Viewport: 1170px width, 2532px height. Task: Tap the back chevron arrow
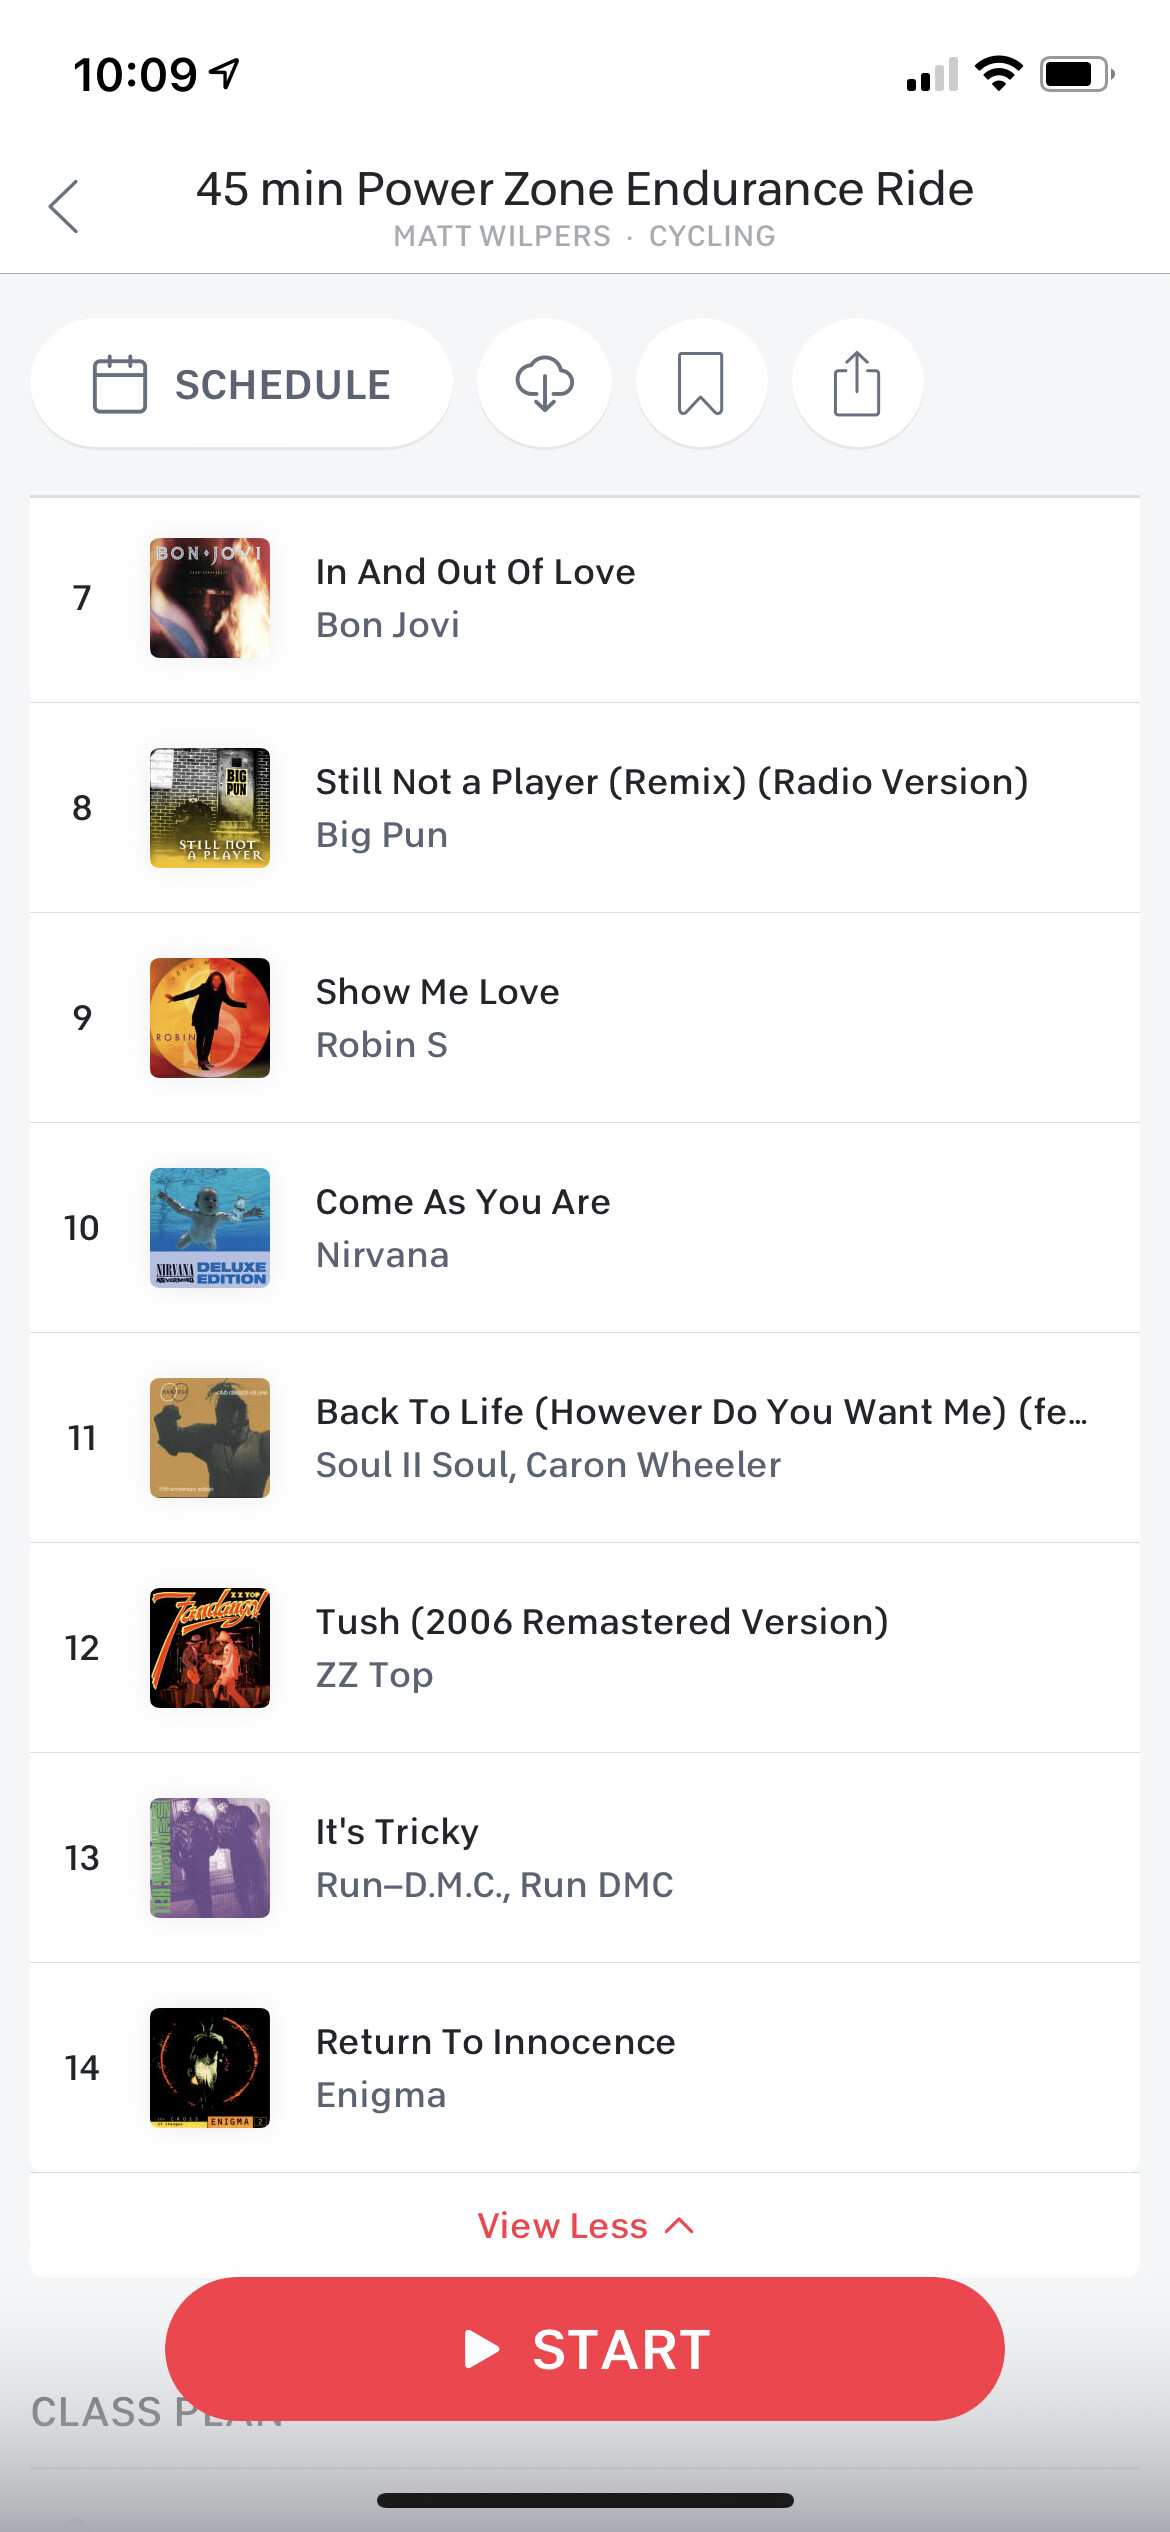tap(64, 207)
